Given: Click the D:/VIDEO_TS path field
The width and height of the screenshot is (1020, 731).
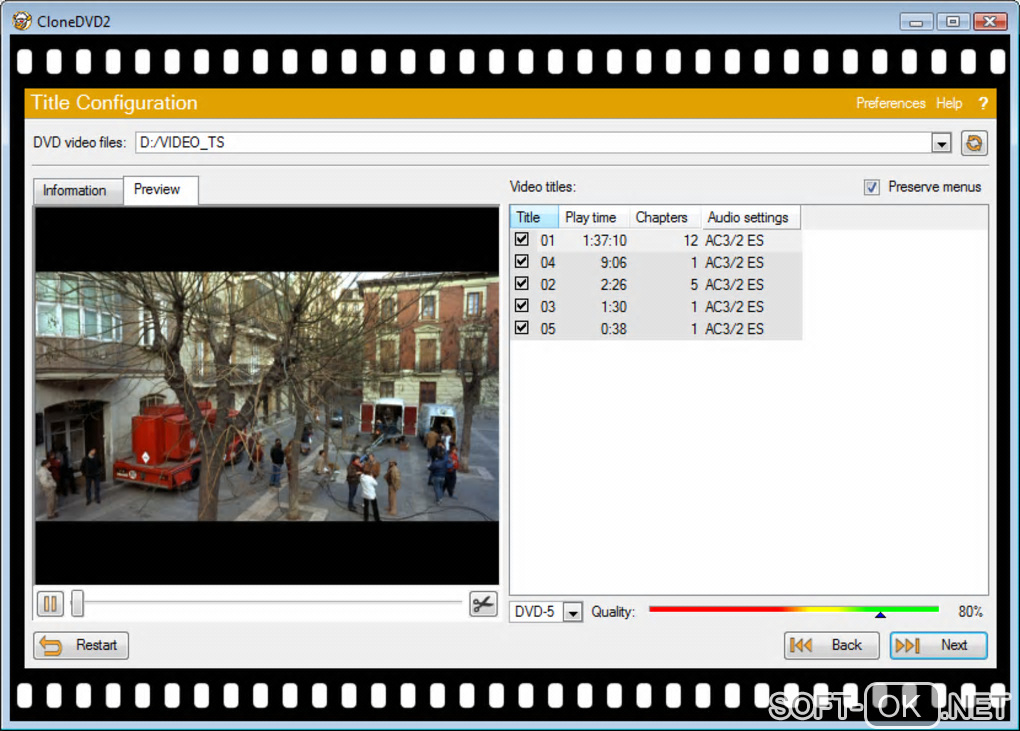Looking at the screenshot, I should click(x=533, y=143).
